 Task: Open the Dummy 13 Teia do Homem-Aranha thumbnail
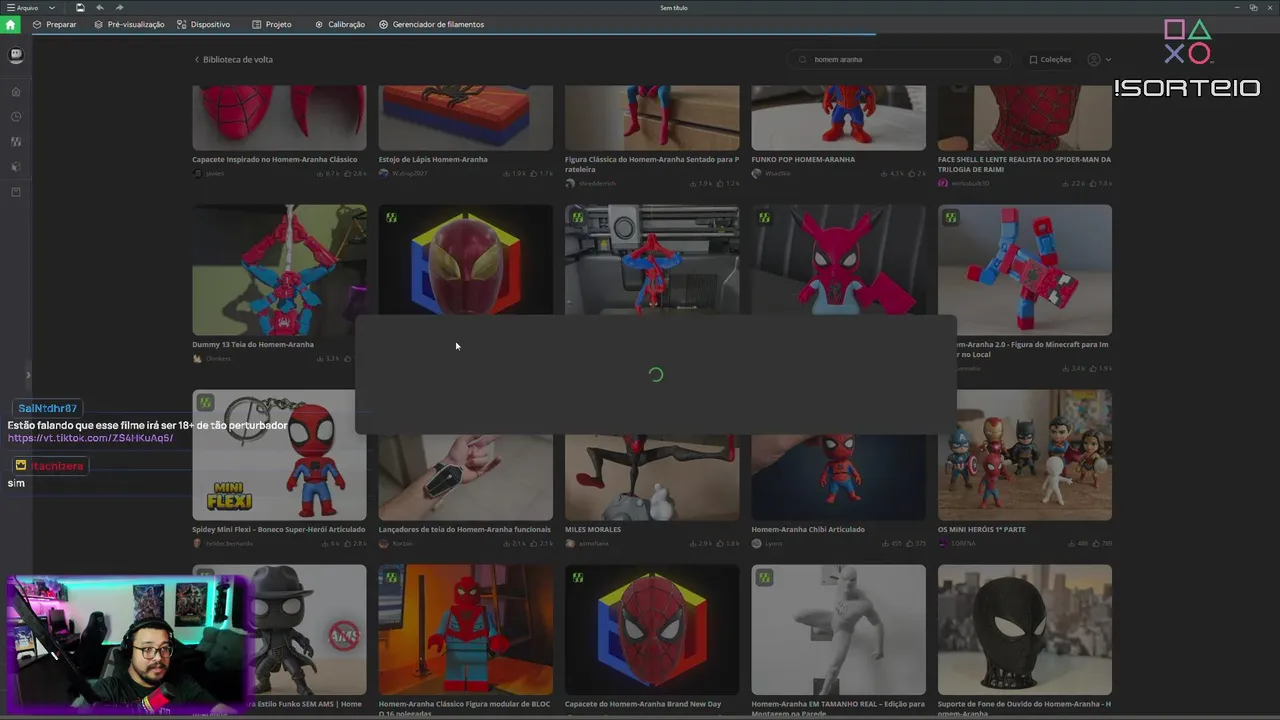(x=279, y=270)
